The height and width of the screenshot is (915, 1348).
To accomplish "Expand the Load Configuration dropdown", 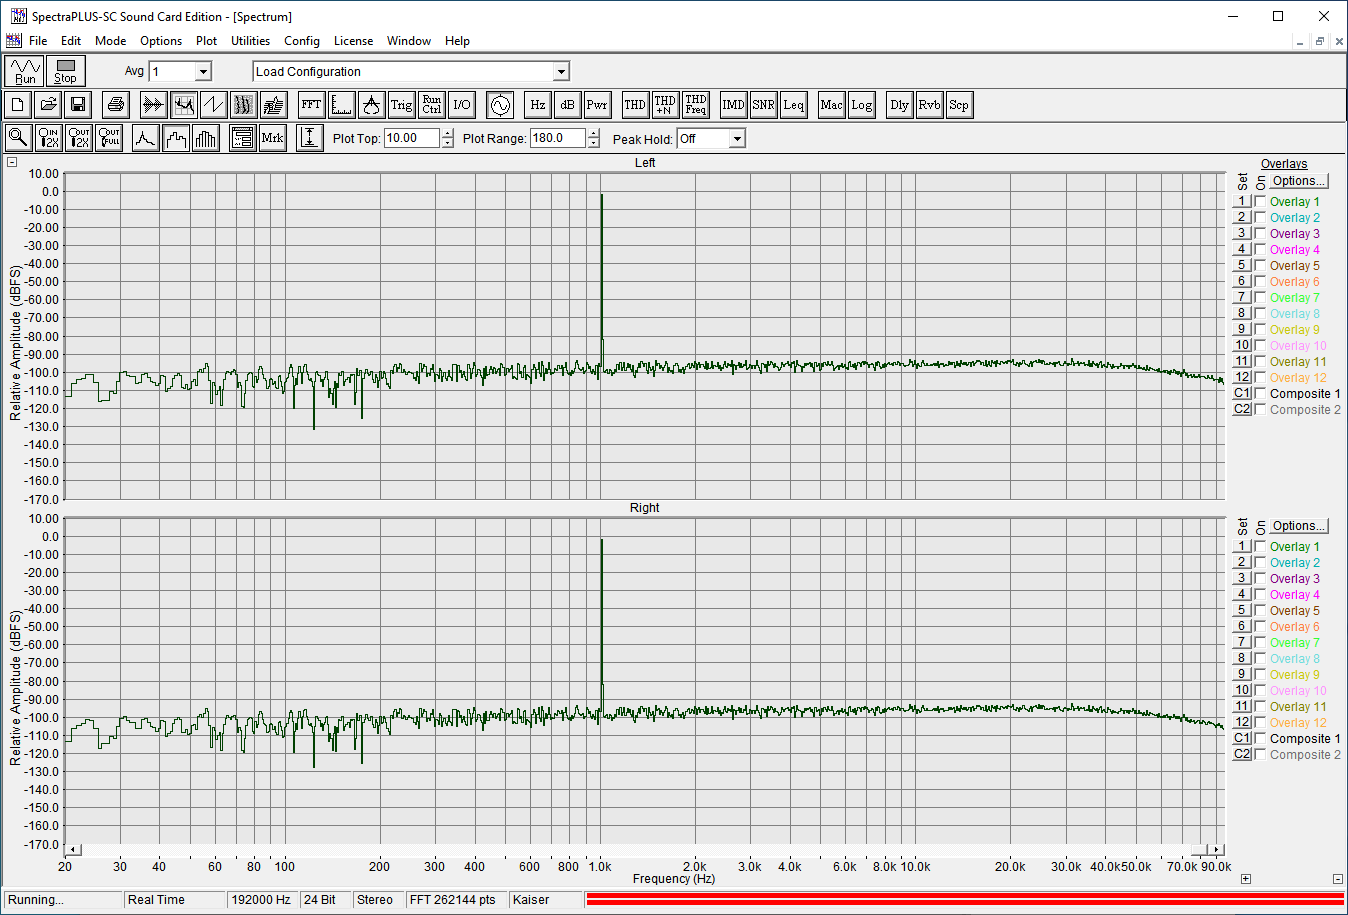I will coord(561,71).
